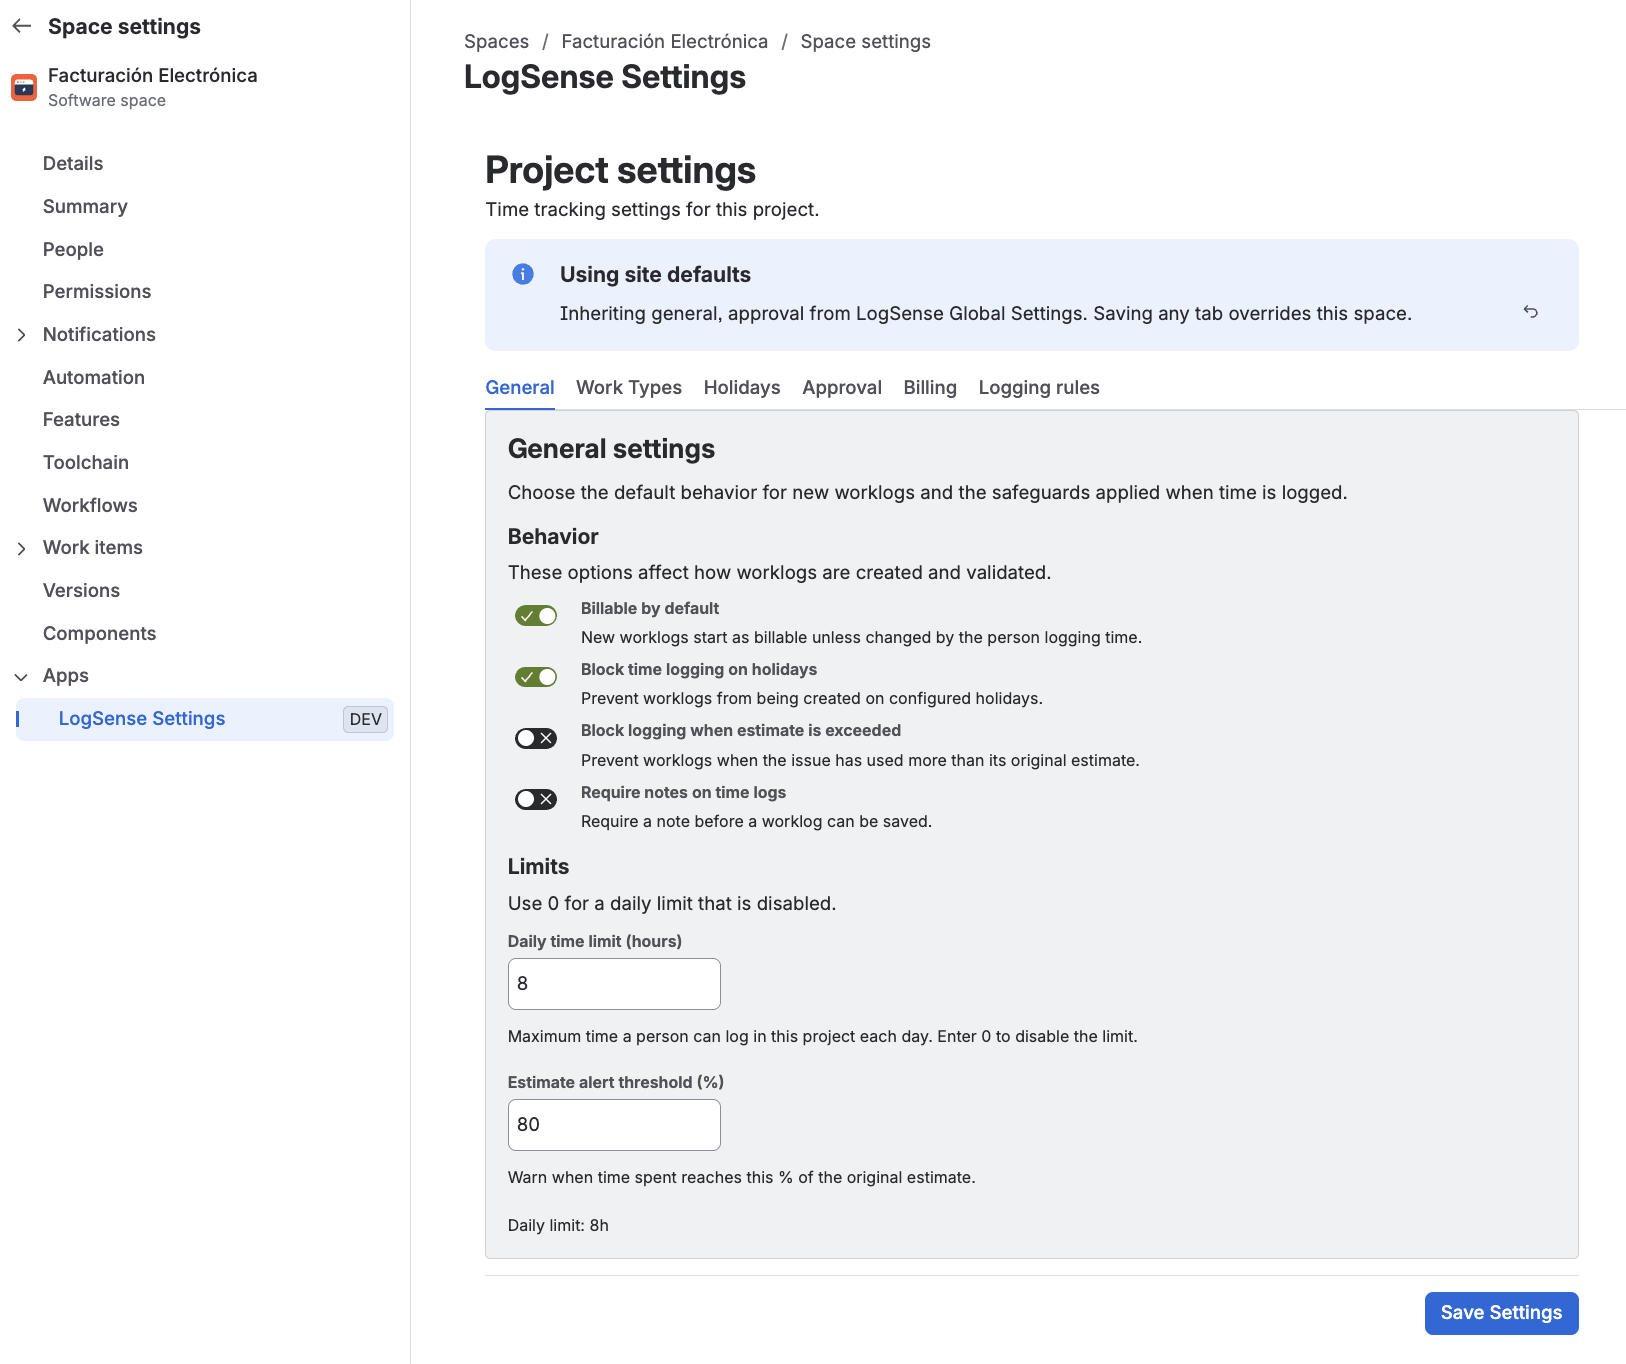1626x1364 pixels.
Task: Enable Require notes on time logs
Action: pos(536,799)
